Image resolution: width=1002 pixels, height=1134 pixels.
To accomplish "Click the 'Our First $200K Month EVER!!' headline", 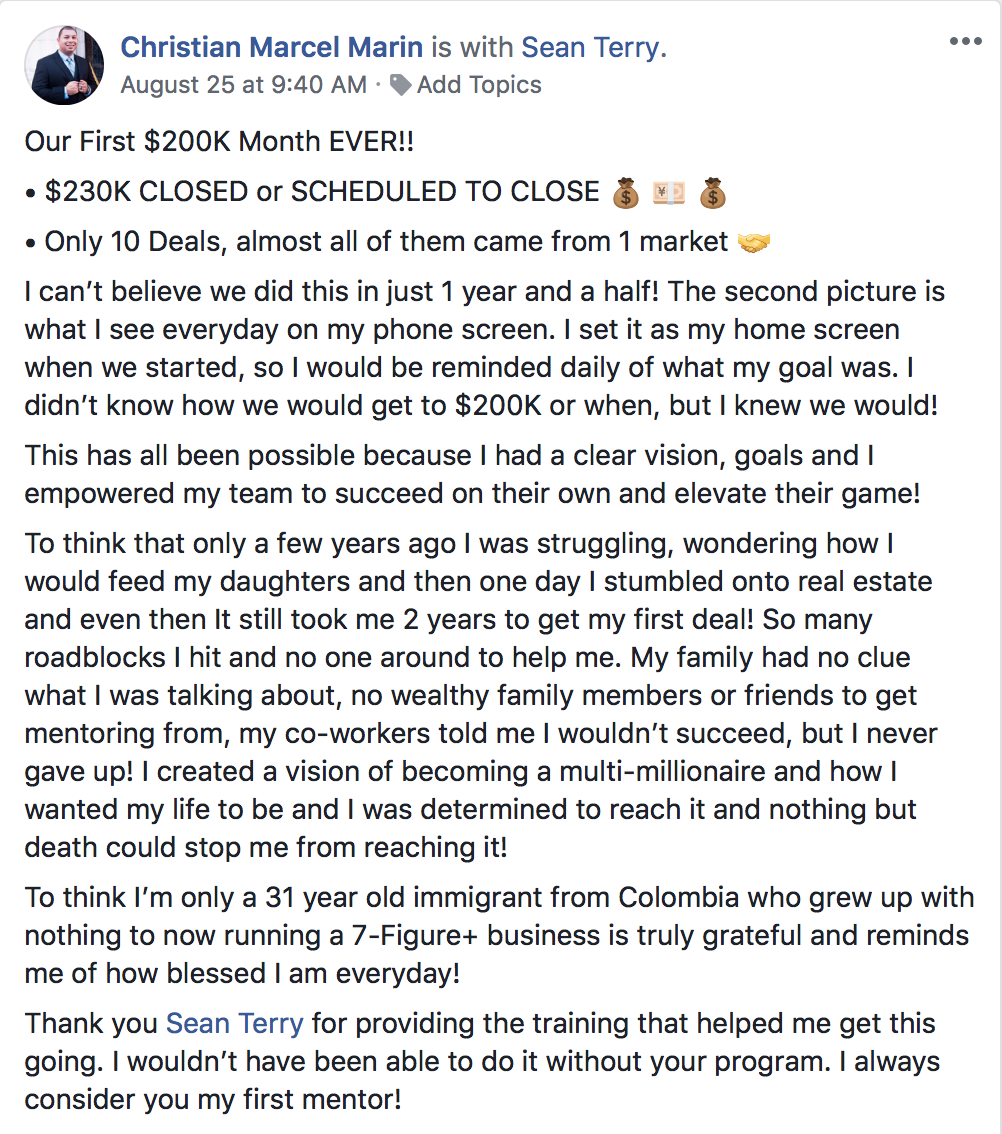I will click(x=219, y=141).
